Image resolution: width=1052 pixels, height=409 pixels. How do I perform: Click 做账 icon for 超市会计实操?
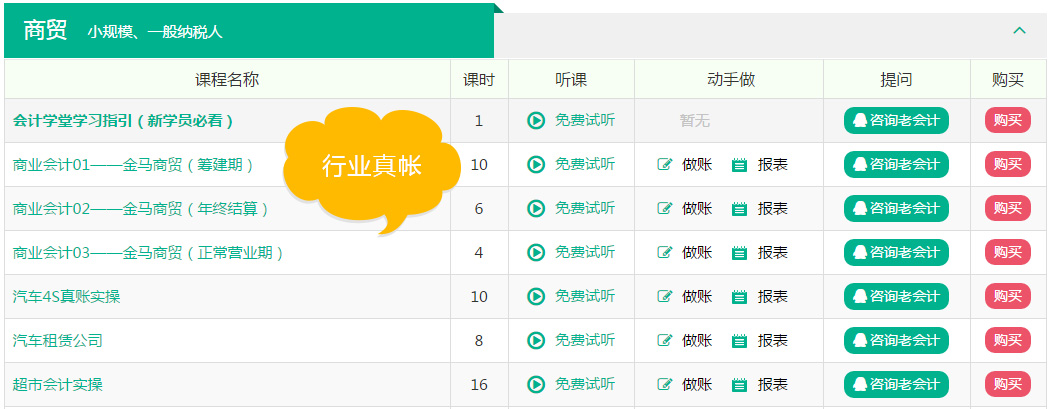(664, 385)
